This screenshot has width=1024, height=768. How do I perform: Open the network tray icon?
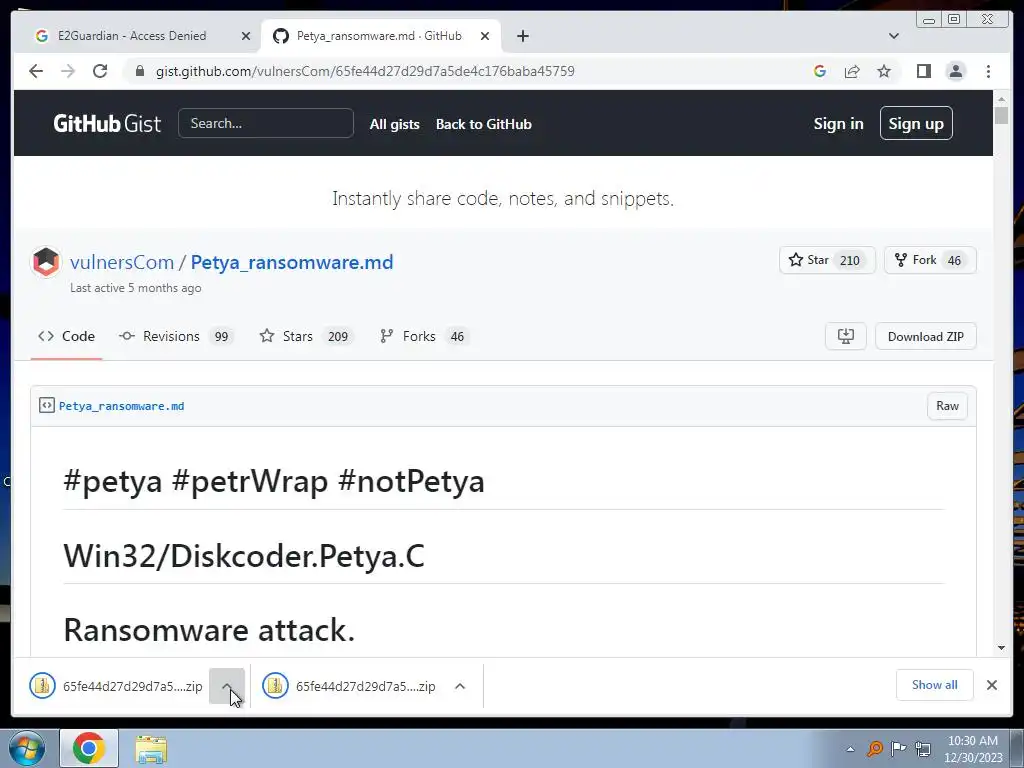923,748
